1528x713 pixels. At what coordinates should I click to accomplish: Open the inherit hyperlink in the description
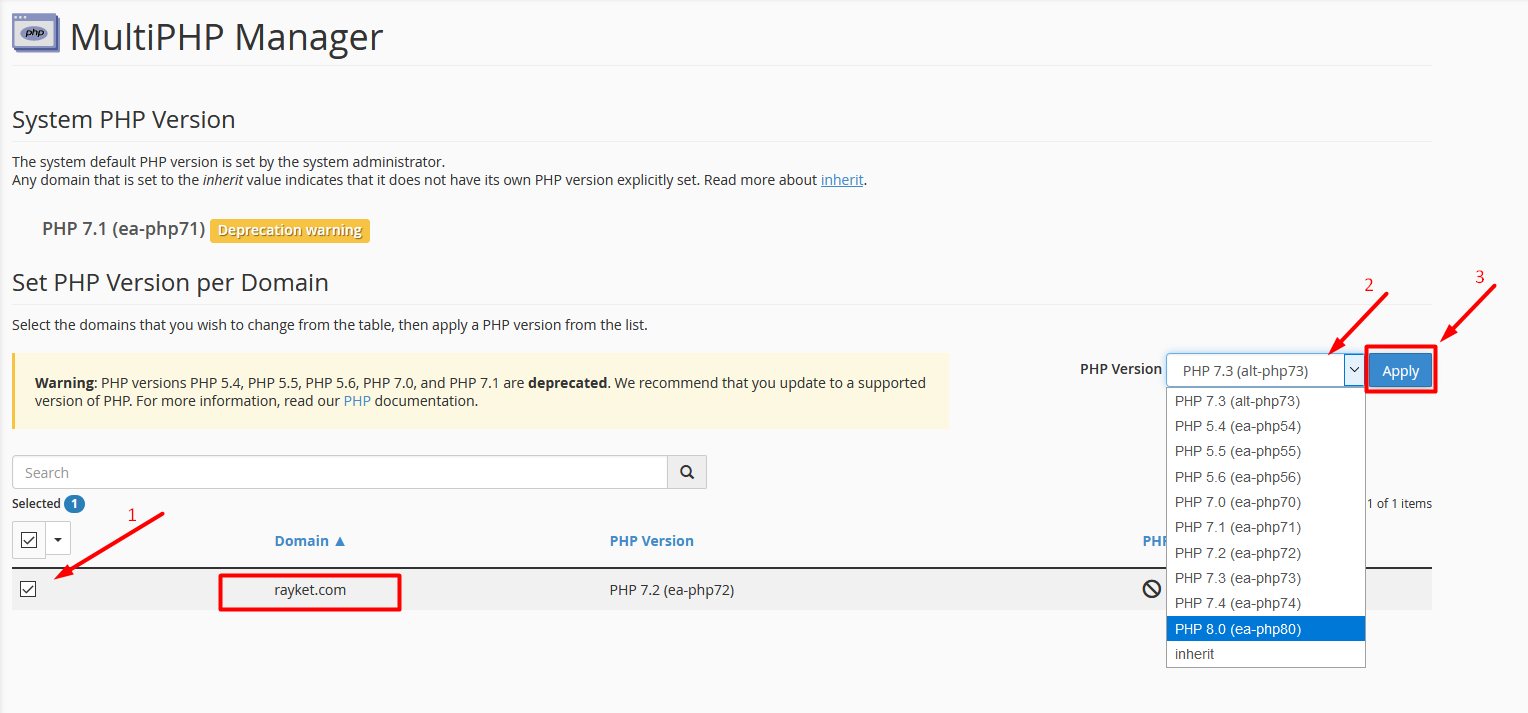click(x=842, y=179)
